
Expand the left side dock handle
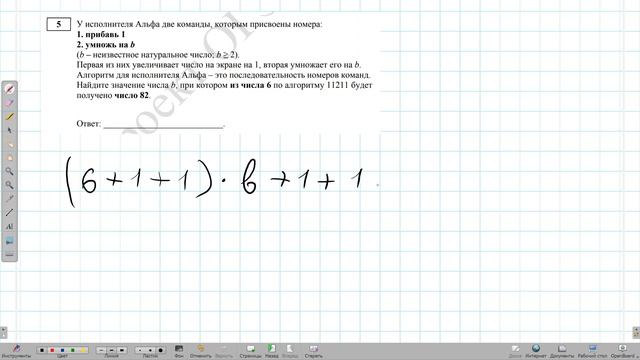click(3, 332)
